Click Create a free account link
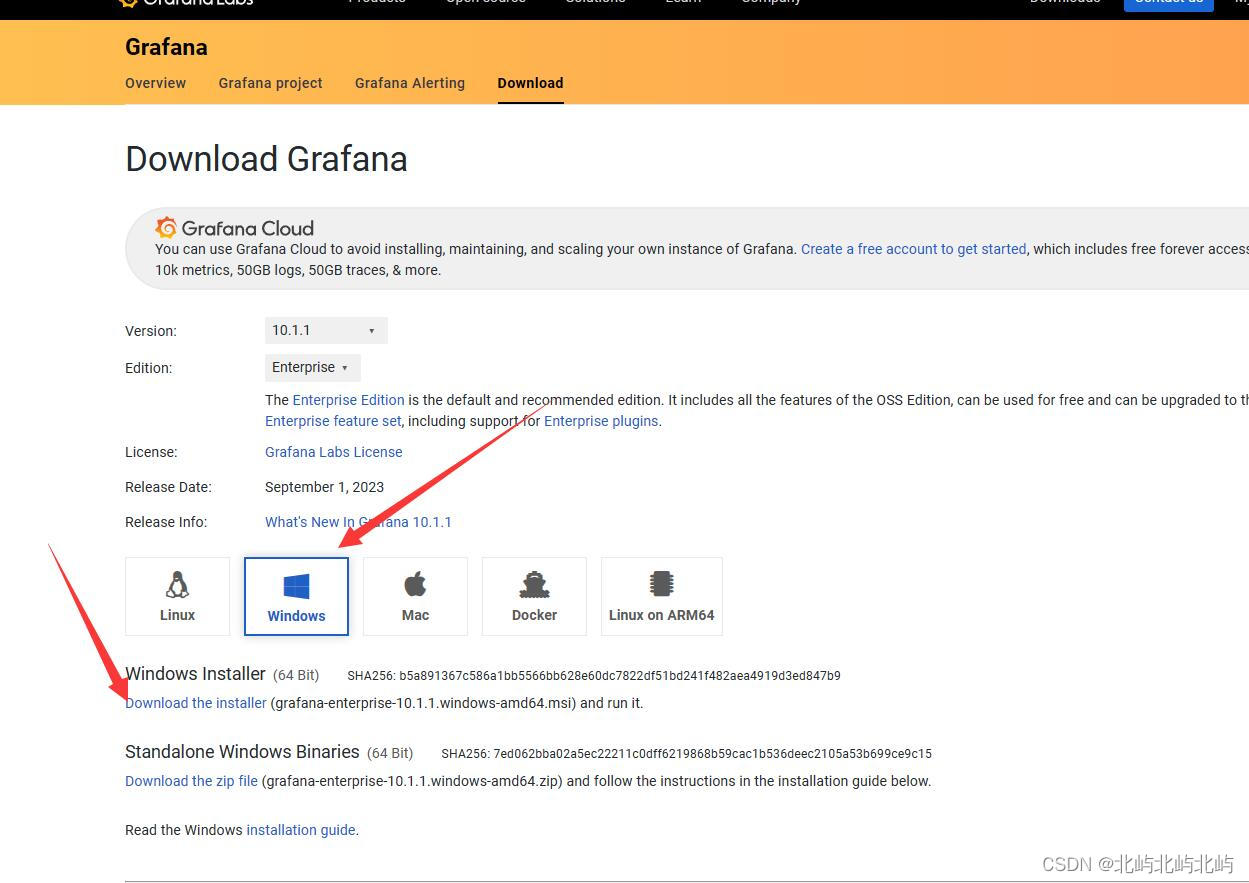The height and width of the screenshot is (883, 1249). tap(913, 249)
